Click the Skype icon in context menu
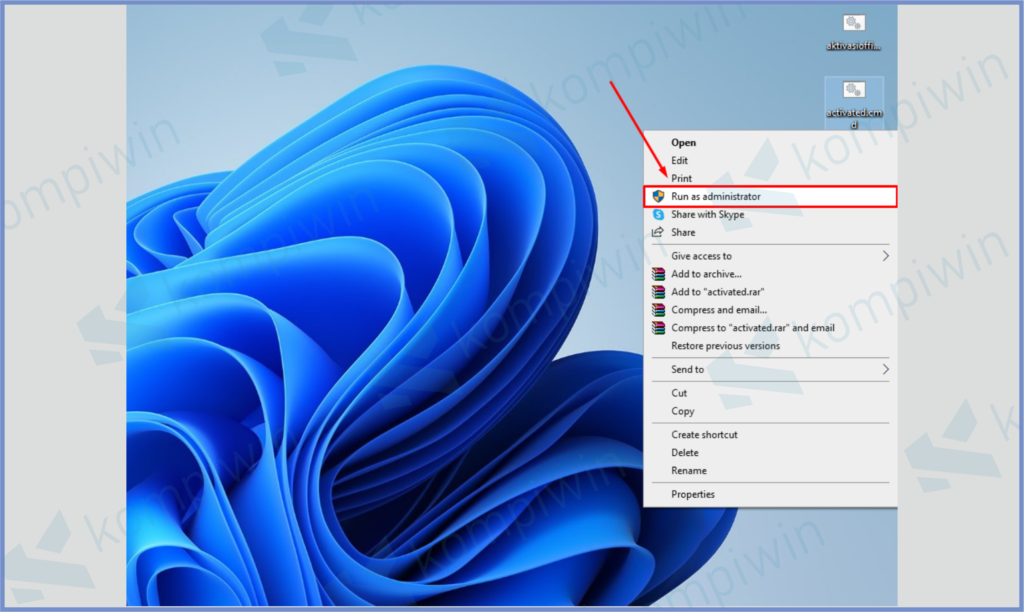This screenshot has height=612, width=1024. (x=658, y=215)
